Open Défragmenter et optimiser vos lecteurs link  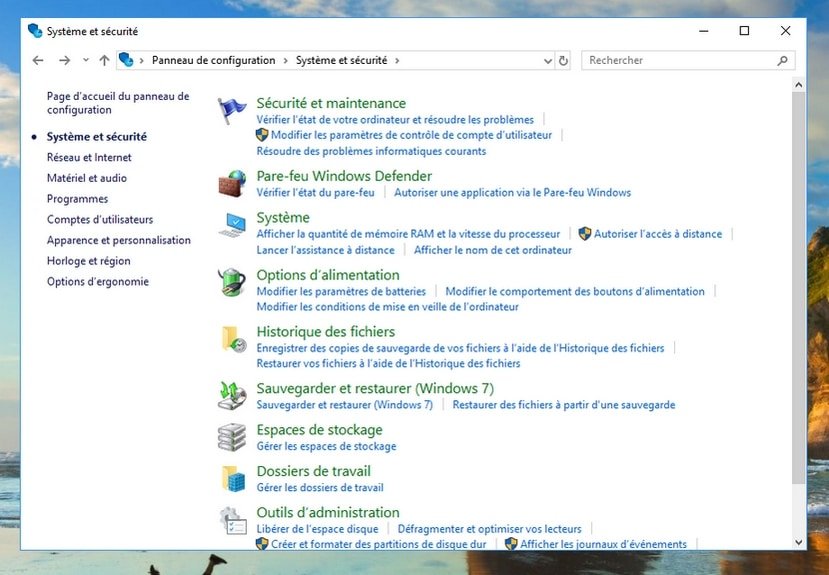(x=489, y=528)
